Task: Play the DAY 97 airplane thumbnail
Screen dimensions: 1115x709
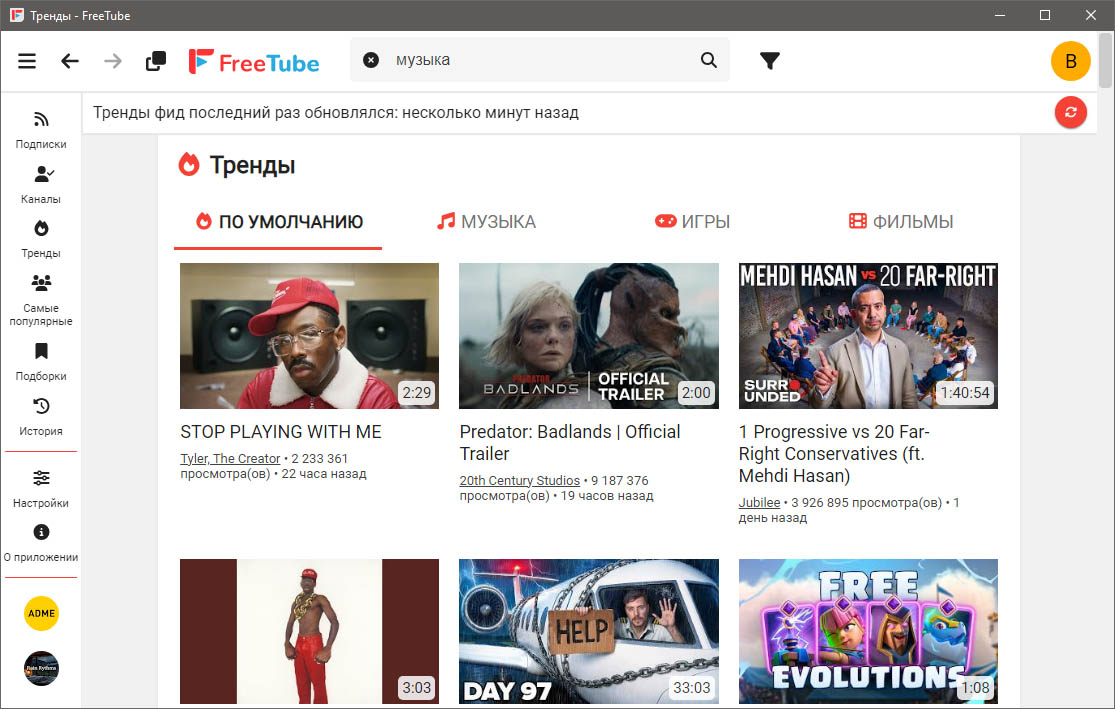Action: 589,631
